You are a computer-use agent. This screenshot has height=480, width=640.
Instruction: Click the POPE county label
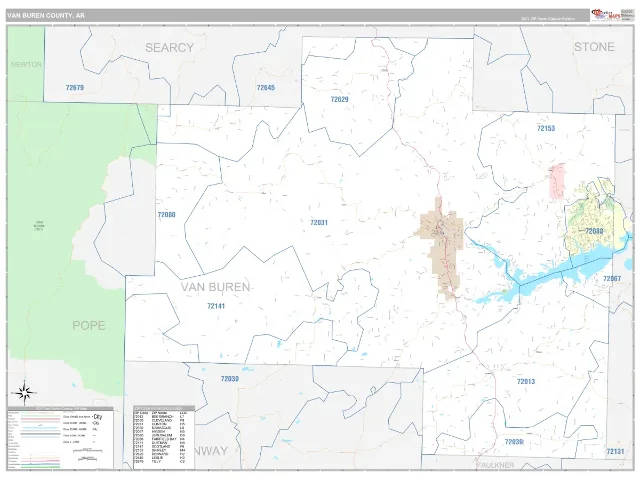[x=89, y=325]
